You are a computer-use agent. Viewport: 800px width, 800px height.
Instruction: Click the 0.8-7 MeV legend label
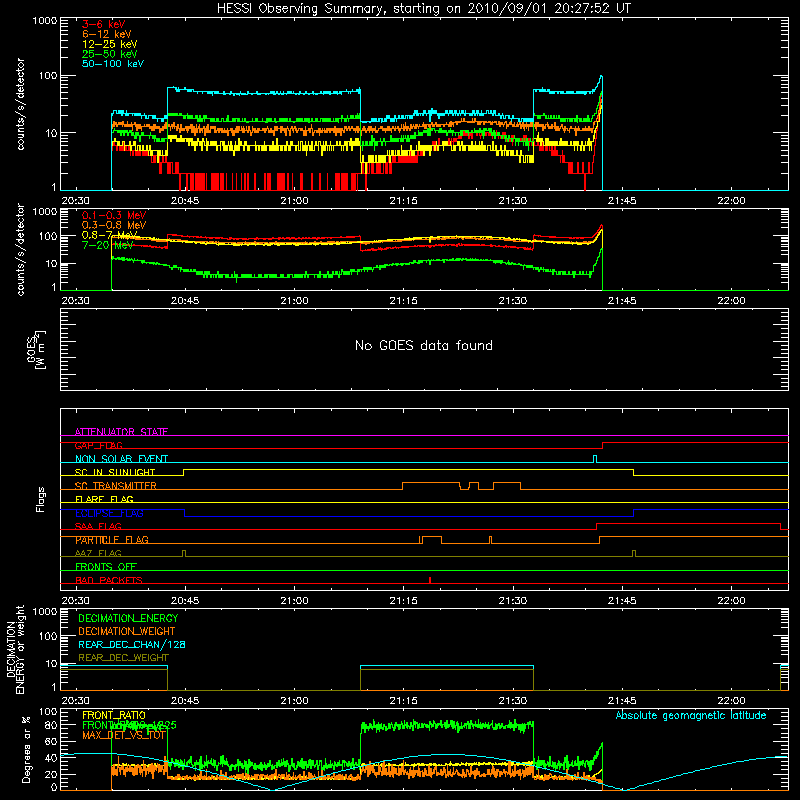(110, 235)
